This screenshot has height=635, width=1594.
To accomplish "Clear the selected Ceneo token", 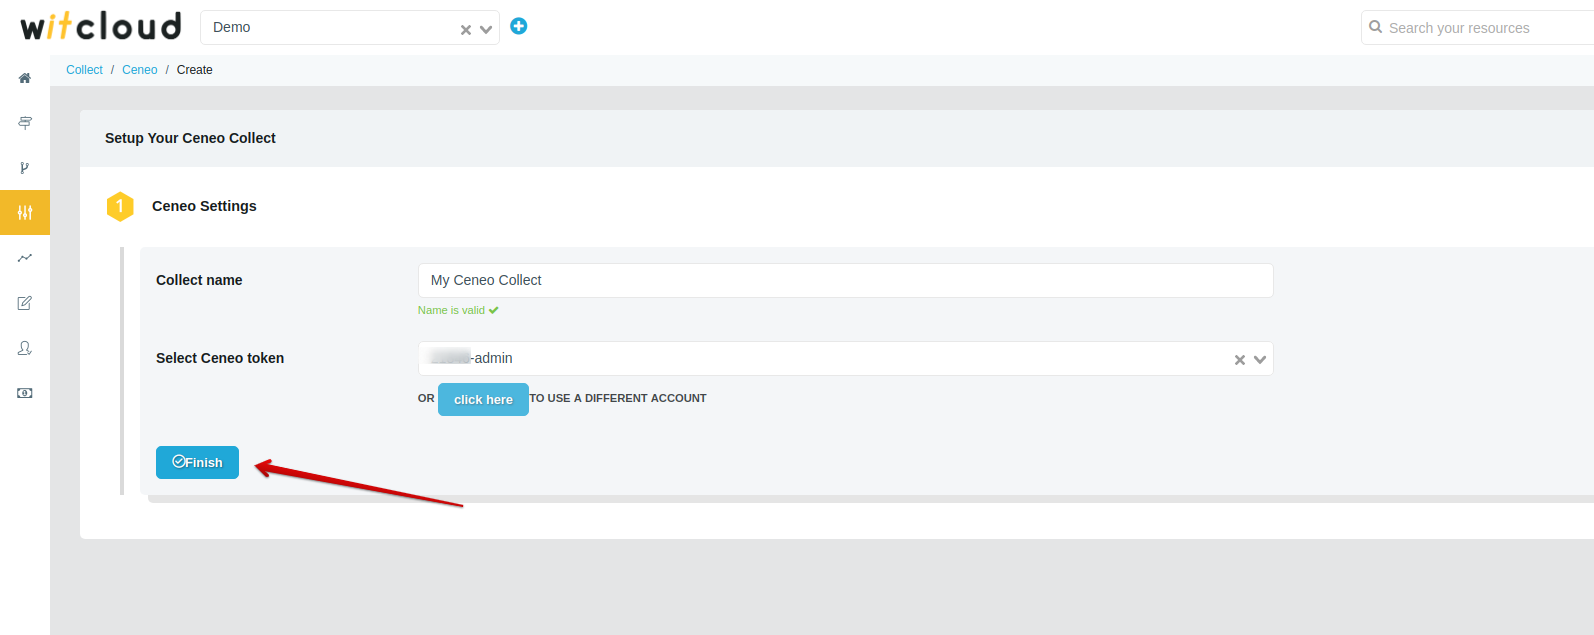I will pos(1240,360).
